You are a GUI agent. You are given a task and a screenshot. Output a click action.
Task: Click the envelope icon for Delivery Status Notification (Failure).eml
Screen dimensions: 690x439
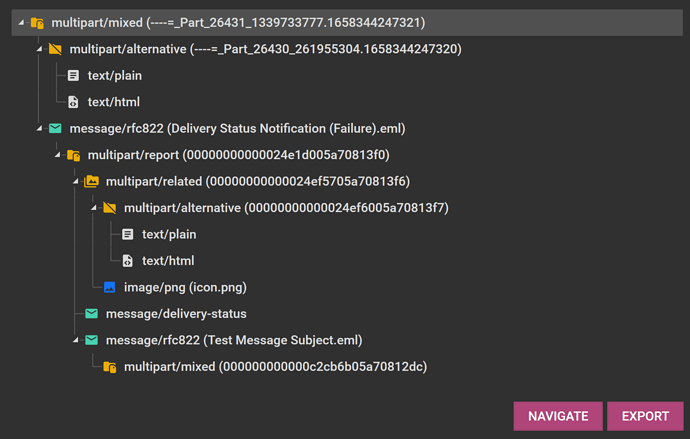coord(55,128)
